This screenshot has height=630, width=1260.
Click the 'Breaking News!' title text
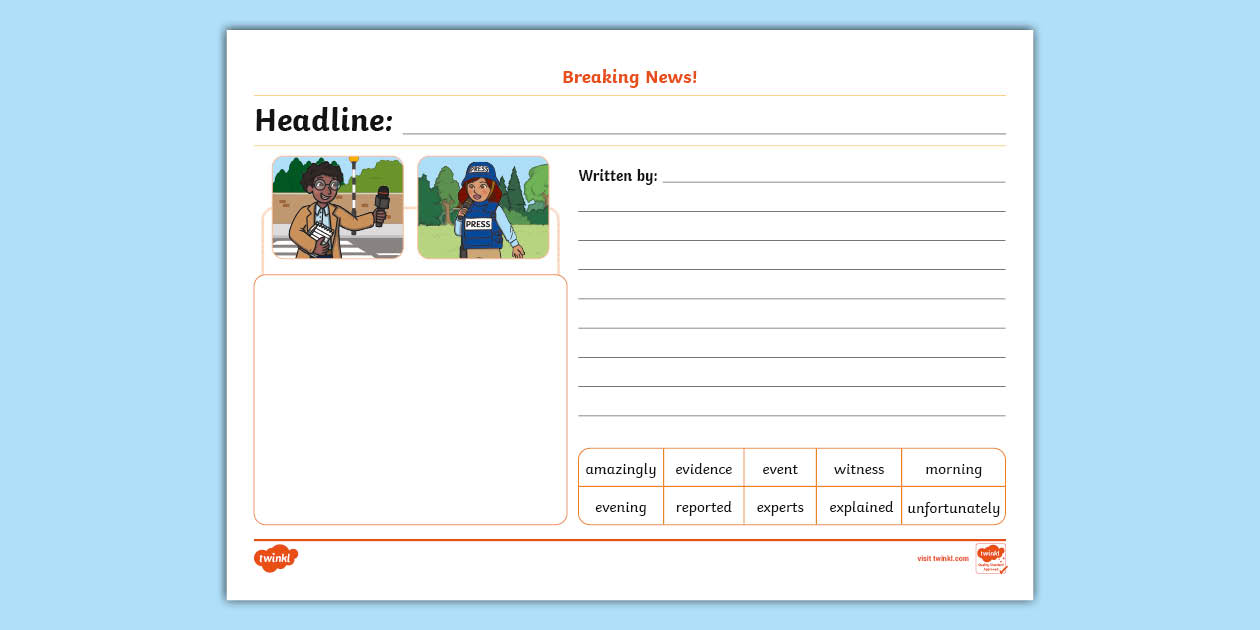pos(629,77)
